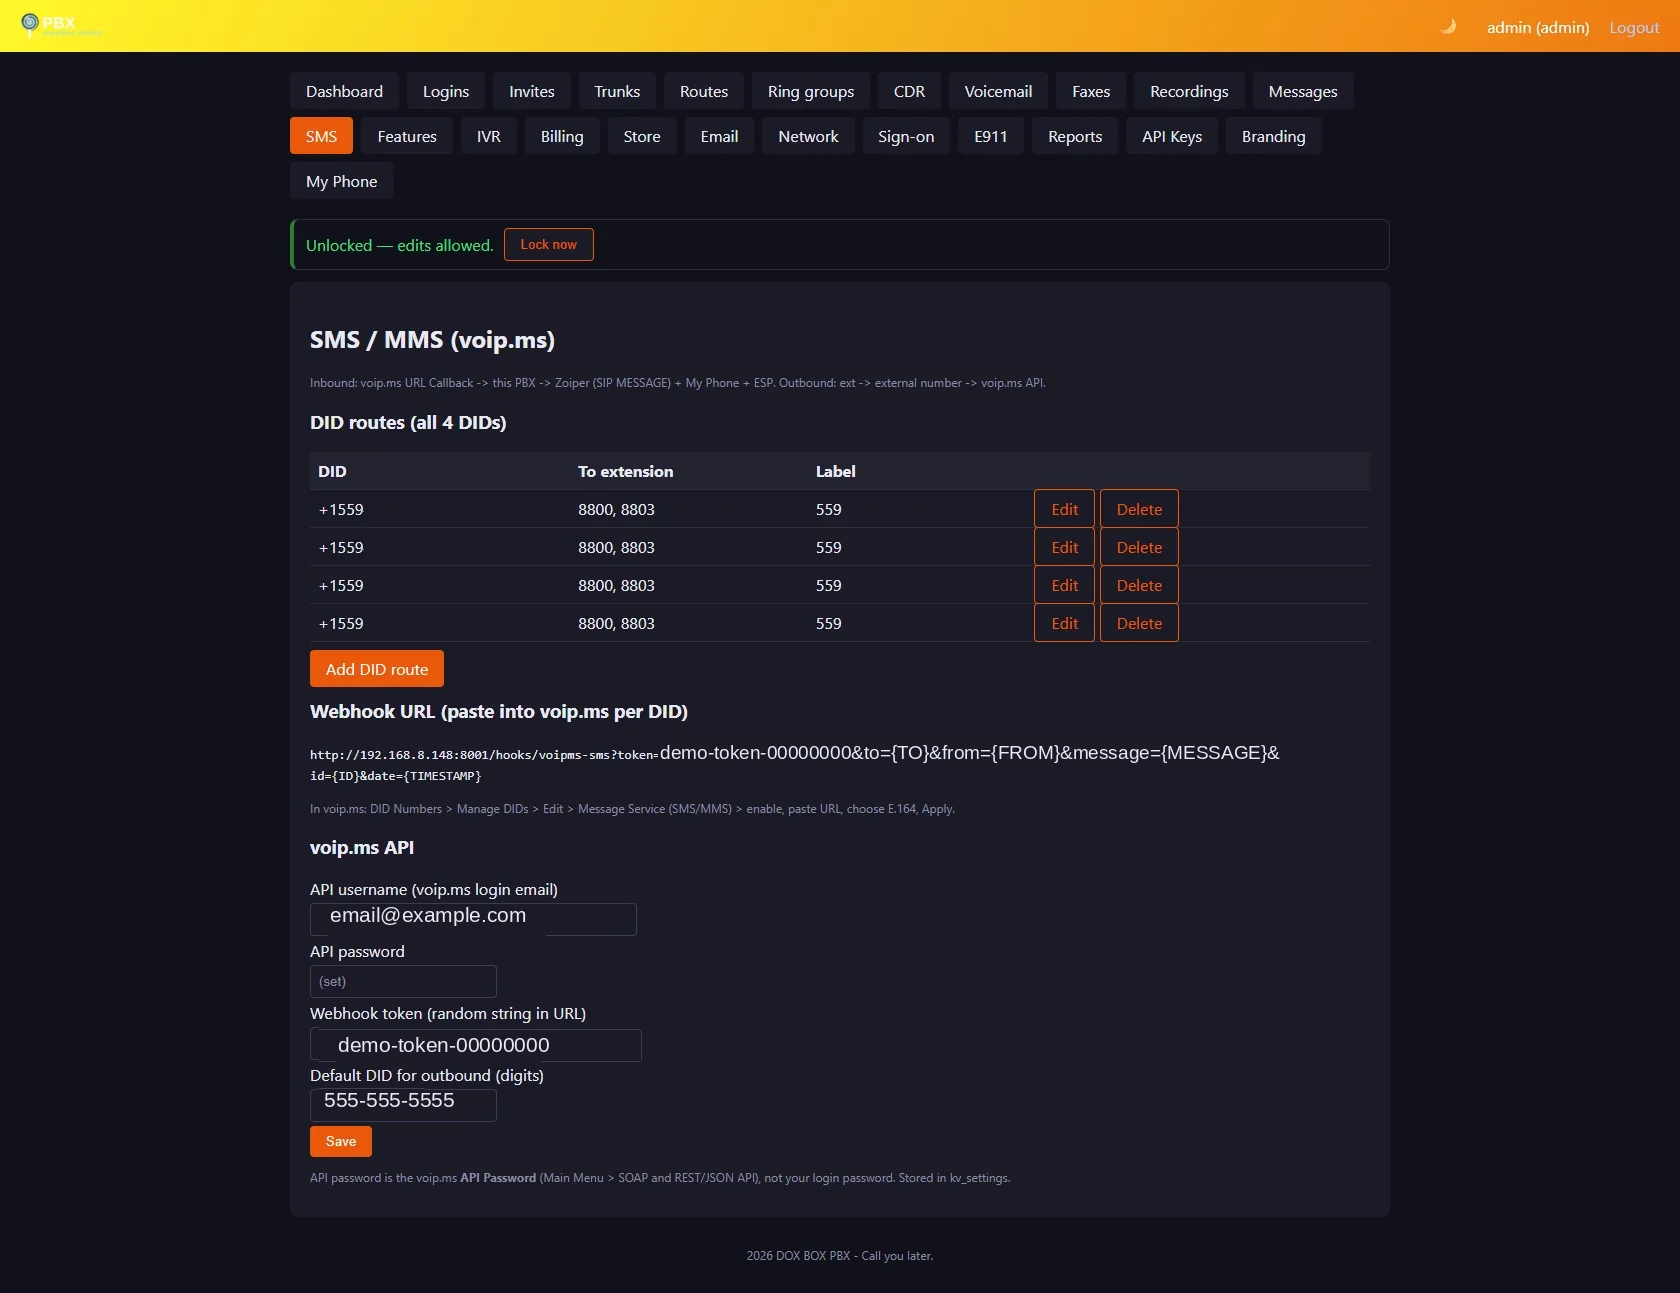Open the CDR tab

[909, 91]
